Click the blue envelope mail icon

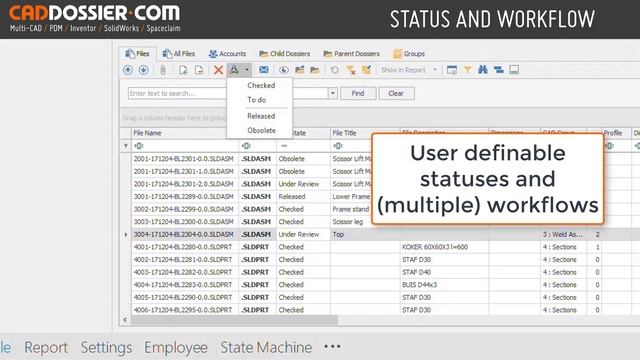[264, 70]
